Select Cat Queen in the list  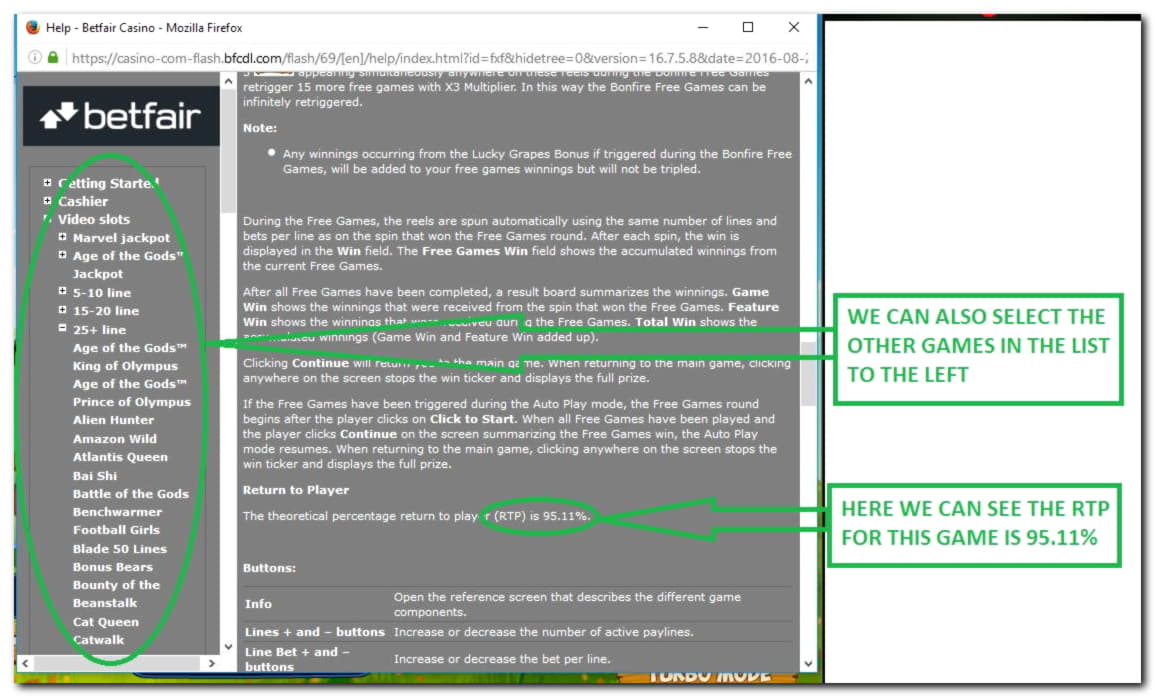point(105,622)
